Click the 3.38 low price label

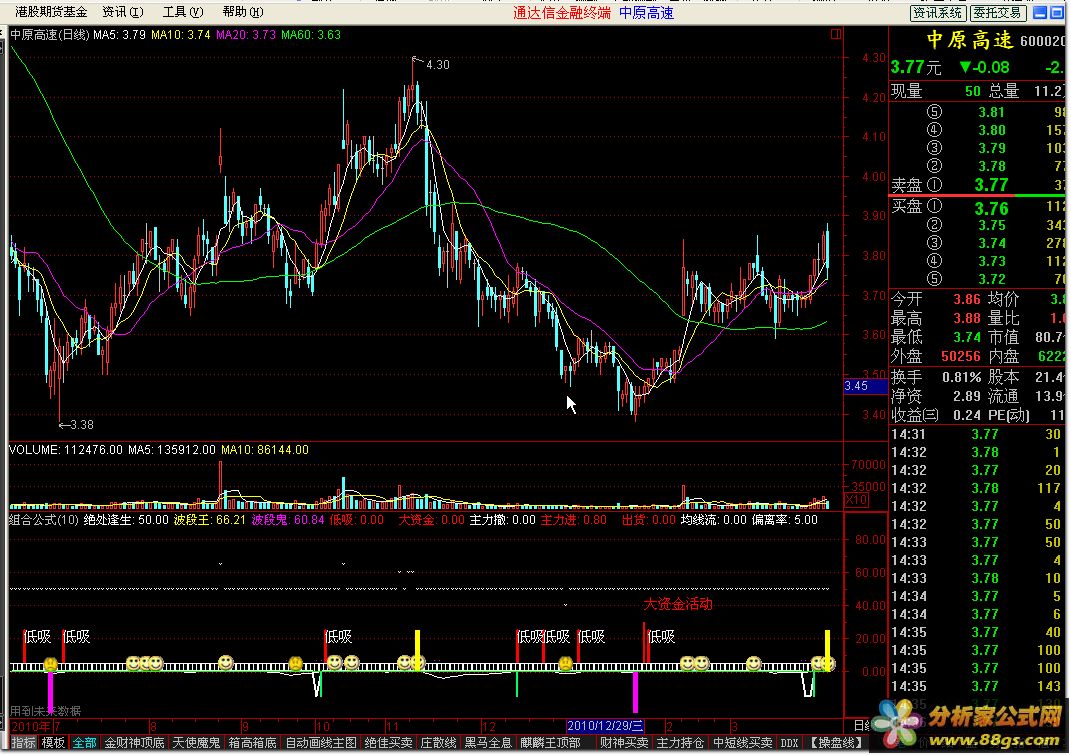82,425
